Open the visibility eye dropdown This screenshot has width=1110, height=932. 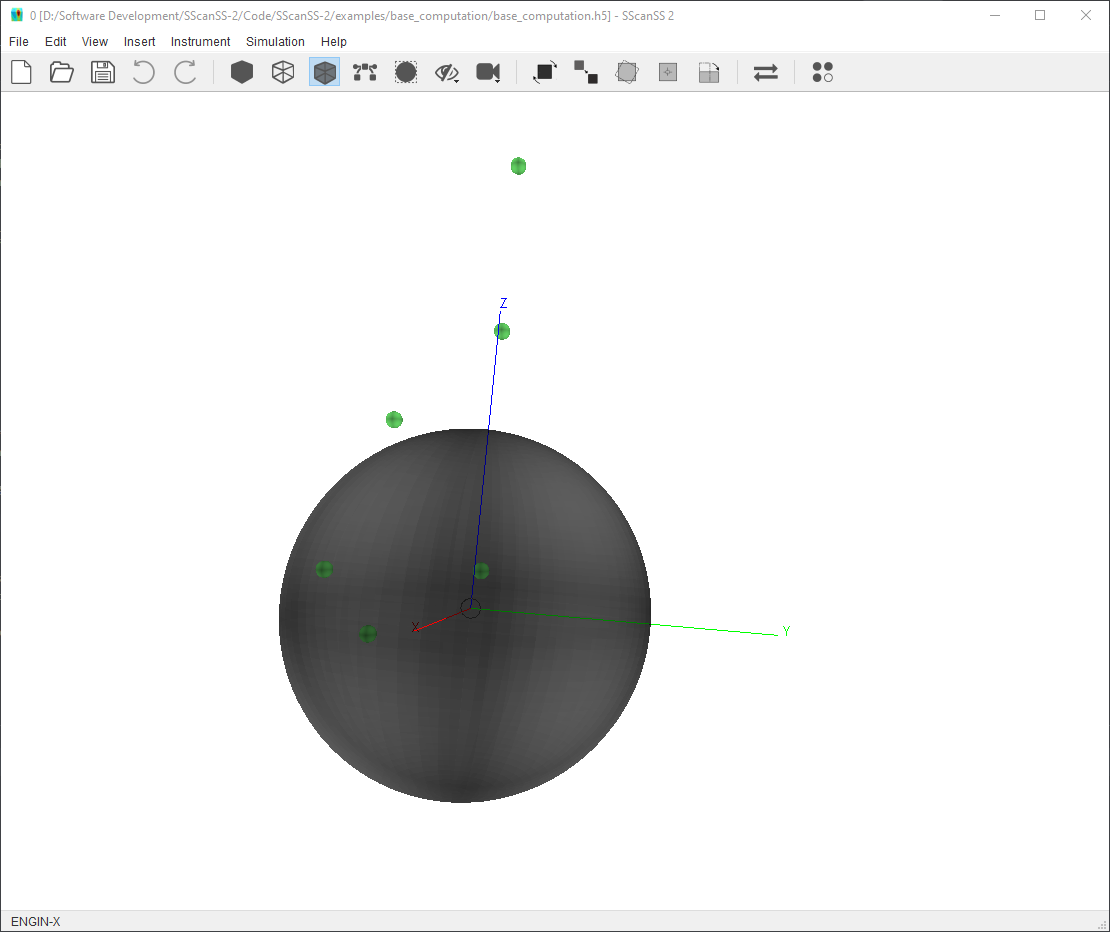[447, 72]
